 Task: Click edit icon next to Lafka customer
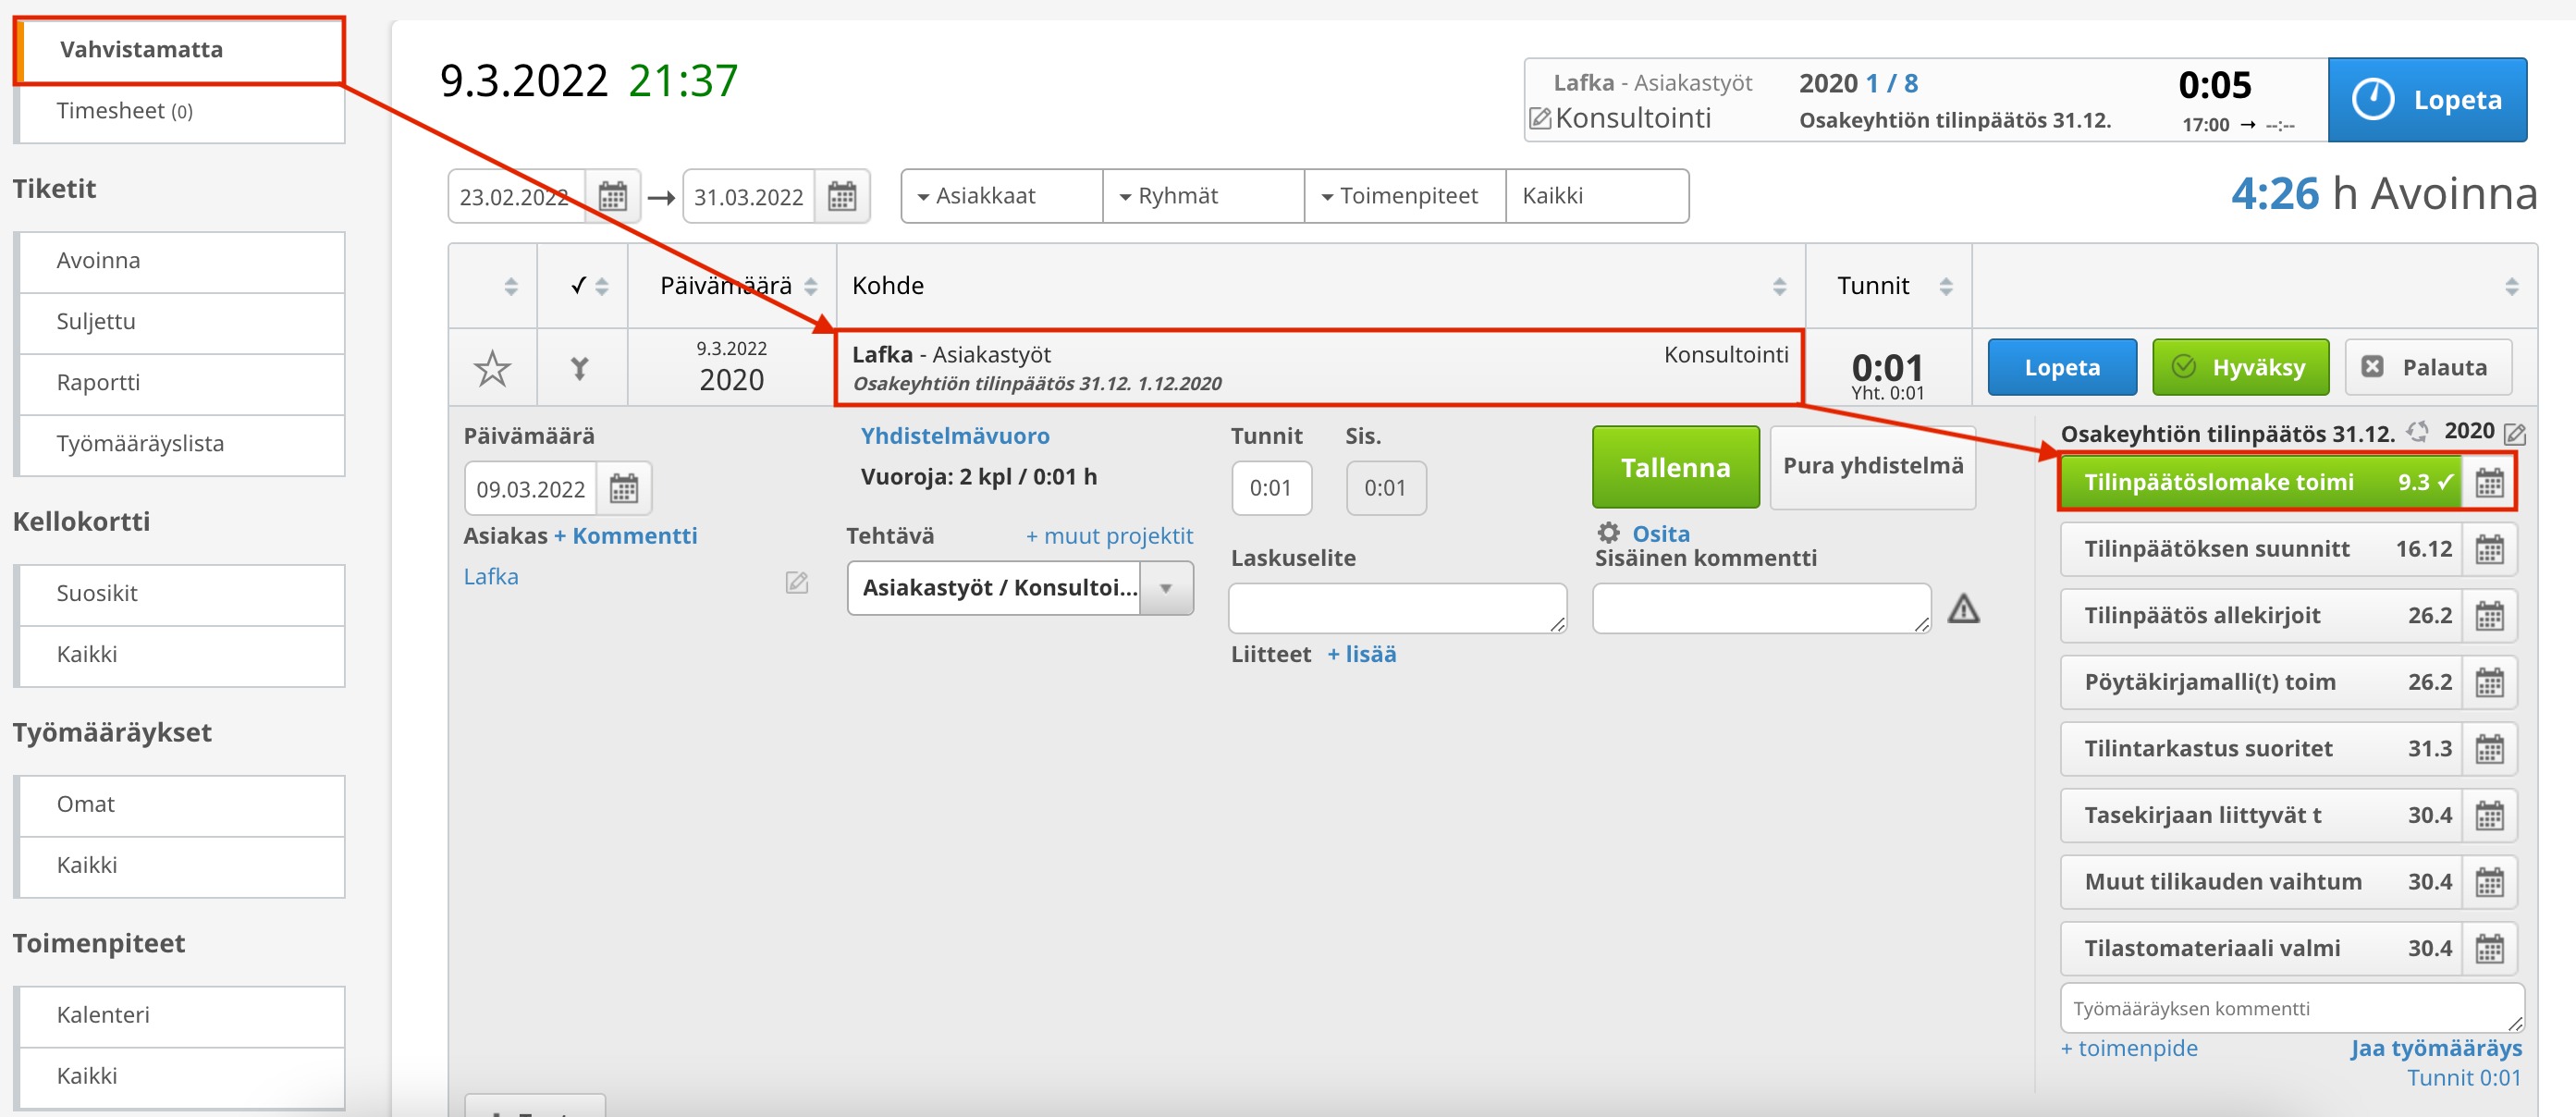point(796,582)
